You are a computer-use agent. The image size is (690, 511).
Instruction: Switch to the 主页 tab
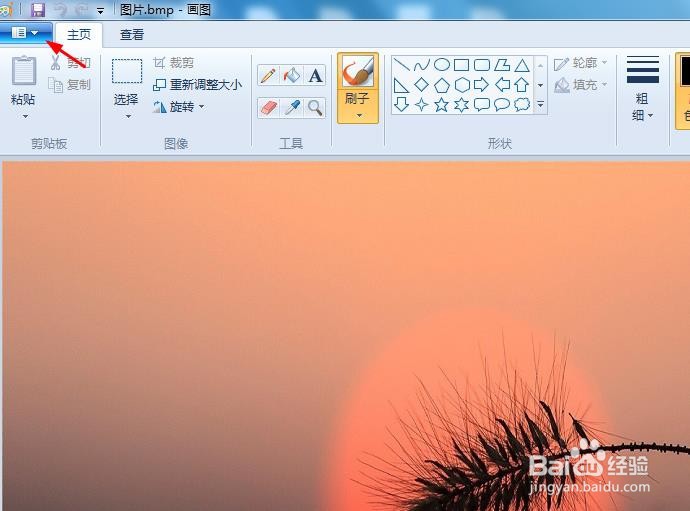pyautogui.click(x=79, y=35)
